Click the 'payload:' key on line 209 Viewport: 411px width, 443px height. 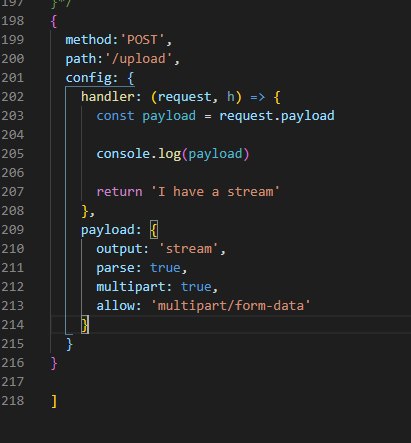point(111,230)
